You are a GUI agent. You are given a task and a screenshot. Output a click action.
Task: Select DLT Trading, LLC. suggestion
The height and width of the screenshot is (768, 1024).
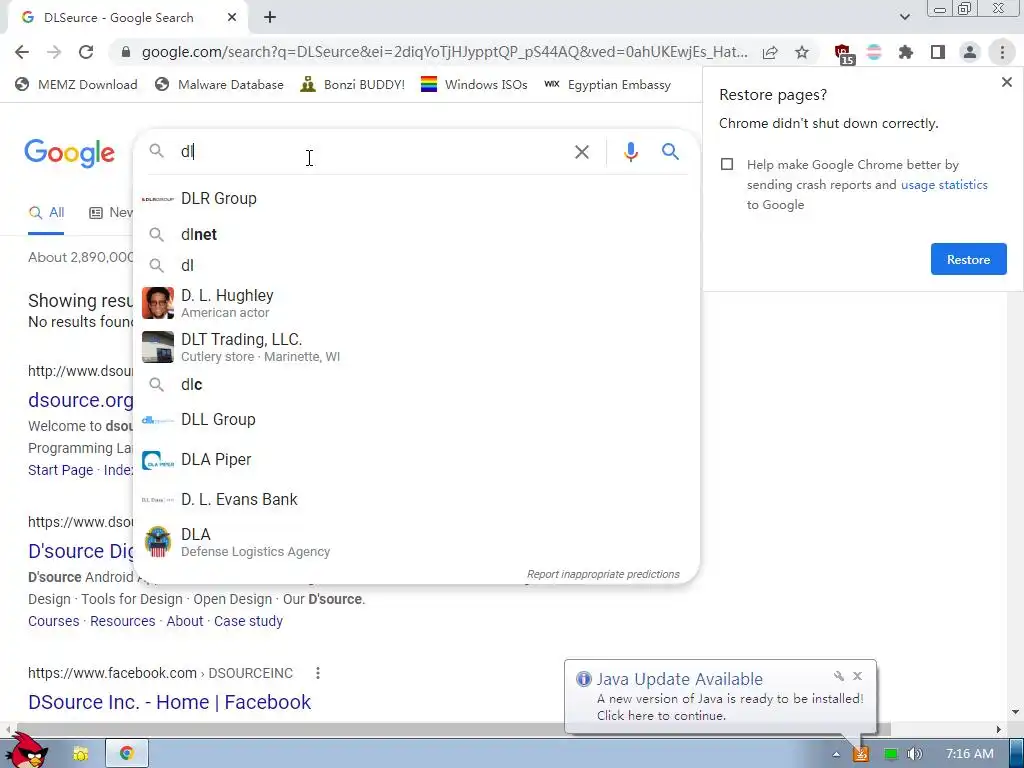click(416, 347)
